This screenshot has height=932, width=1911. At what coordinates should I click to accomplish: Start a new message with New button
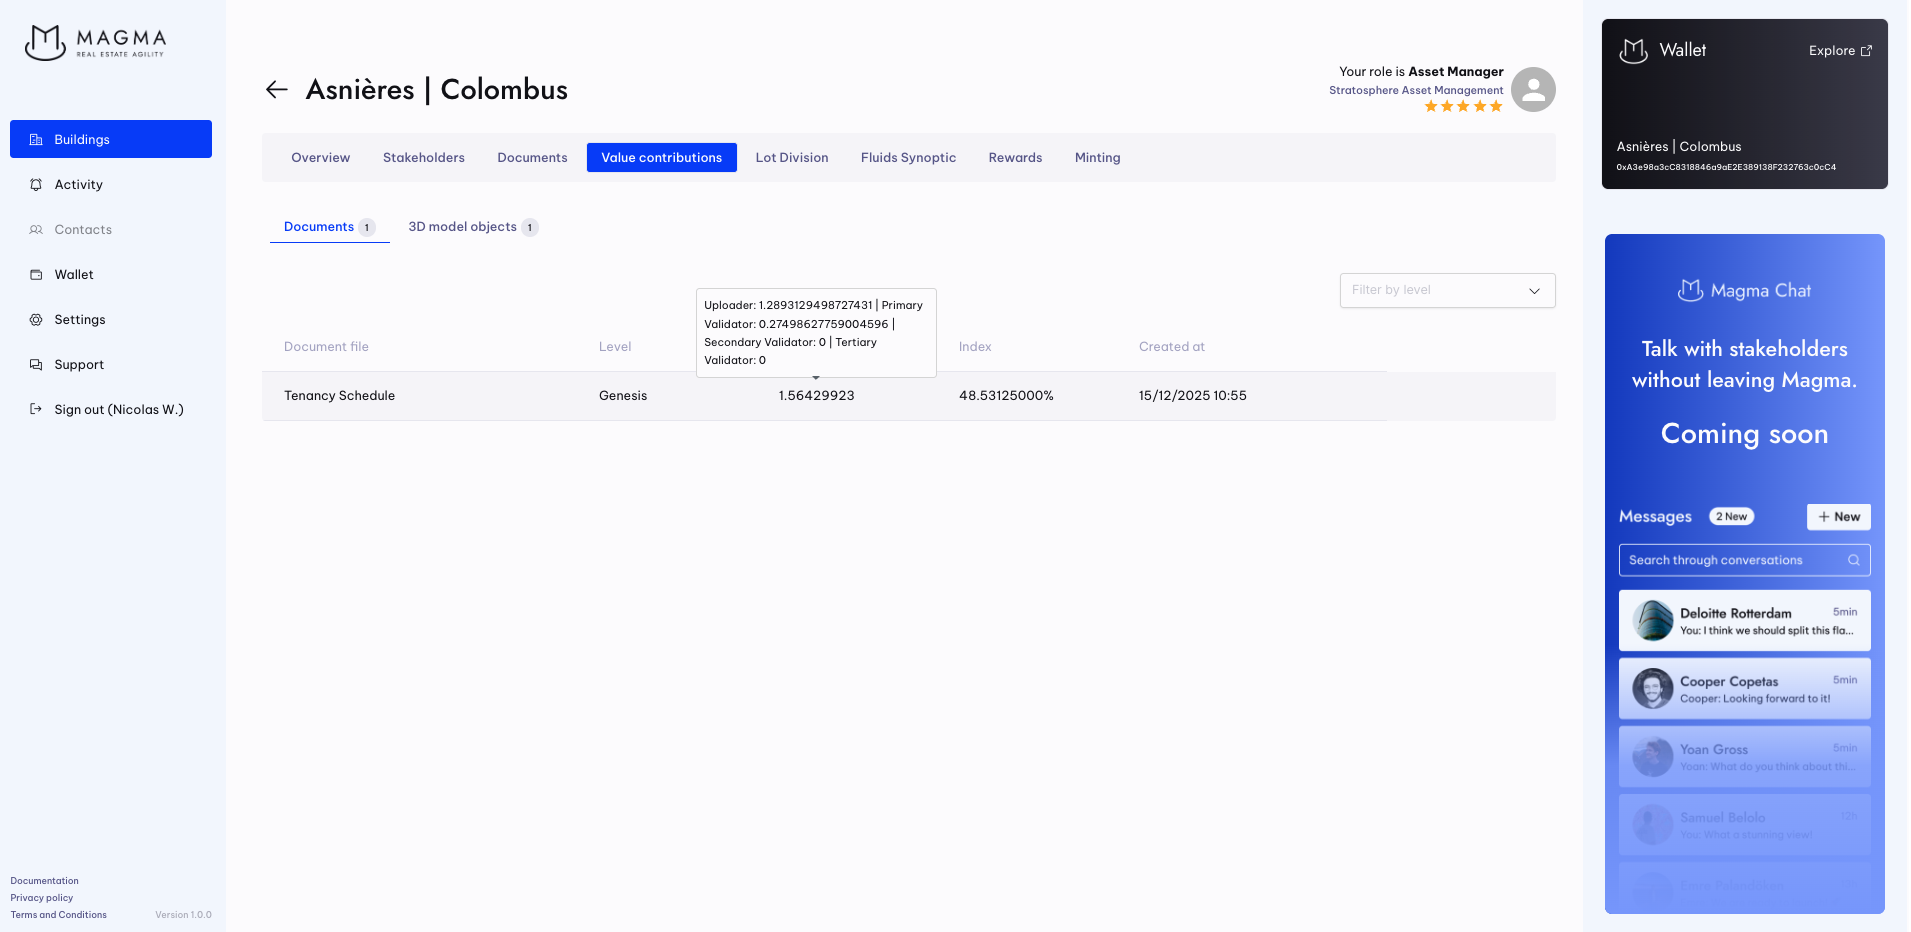1838,517
